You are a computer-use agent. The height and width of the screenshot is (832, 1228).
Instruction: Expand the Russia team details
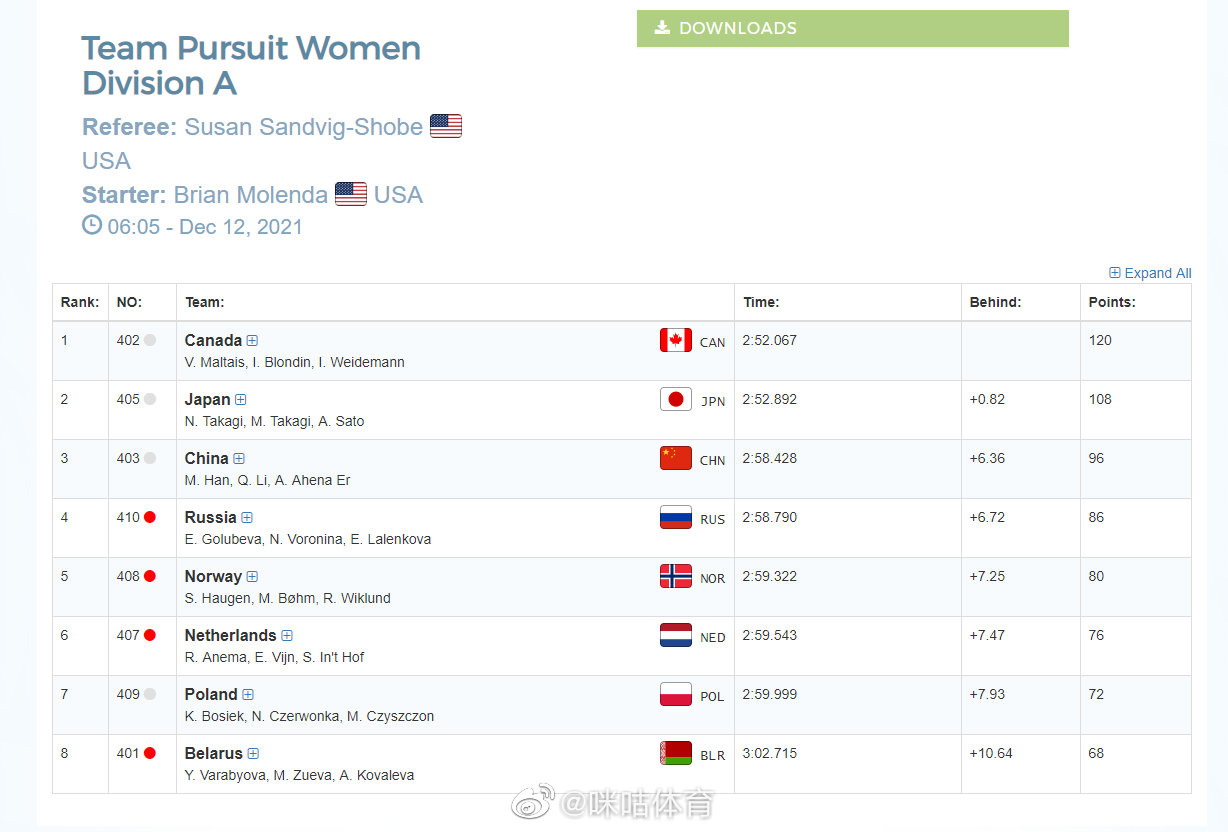pos(247,518)
